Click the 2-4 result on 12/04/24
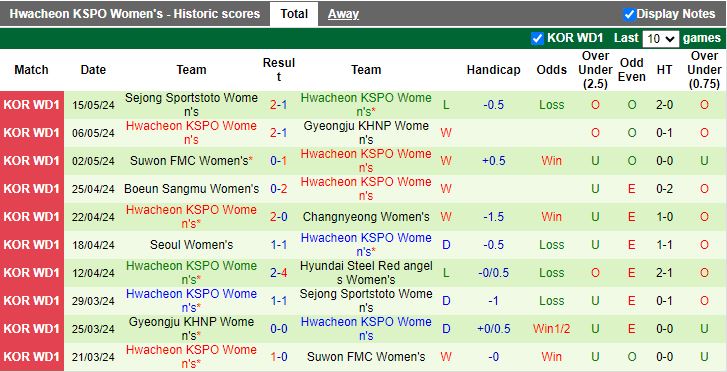Image resolution: width=727 pixels, height=372 pixels. coord(279,273)
